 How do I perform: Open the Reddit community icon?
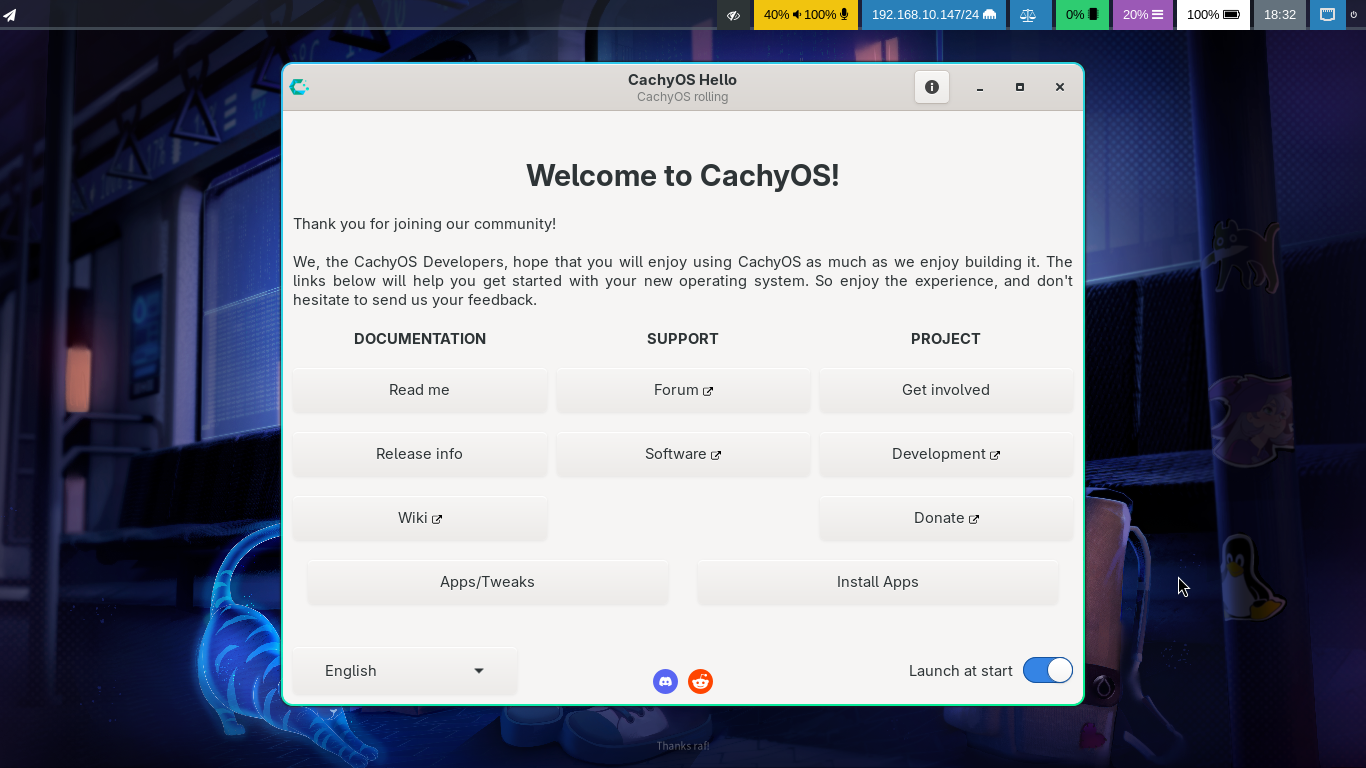click(x=700, y=681)
